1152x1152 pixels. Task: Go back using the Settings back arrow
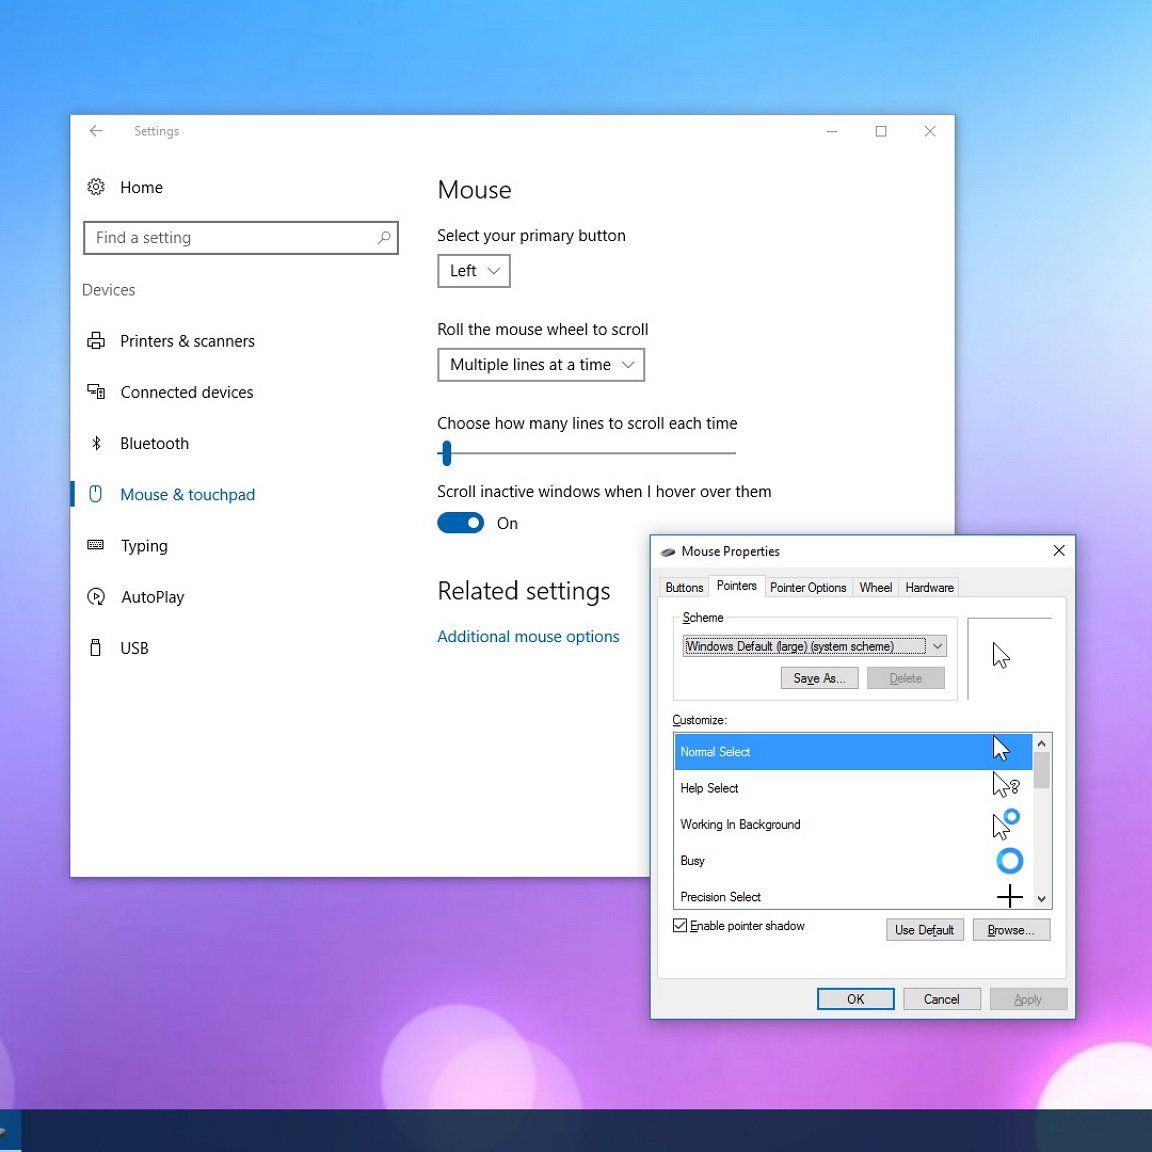point(96,131)
